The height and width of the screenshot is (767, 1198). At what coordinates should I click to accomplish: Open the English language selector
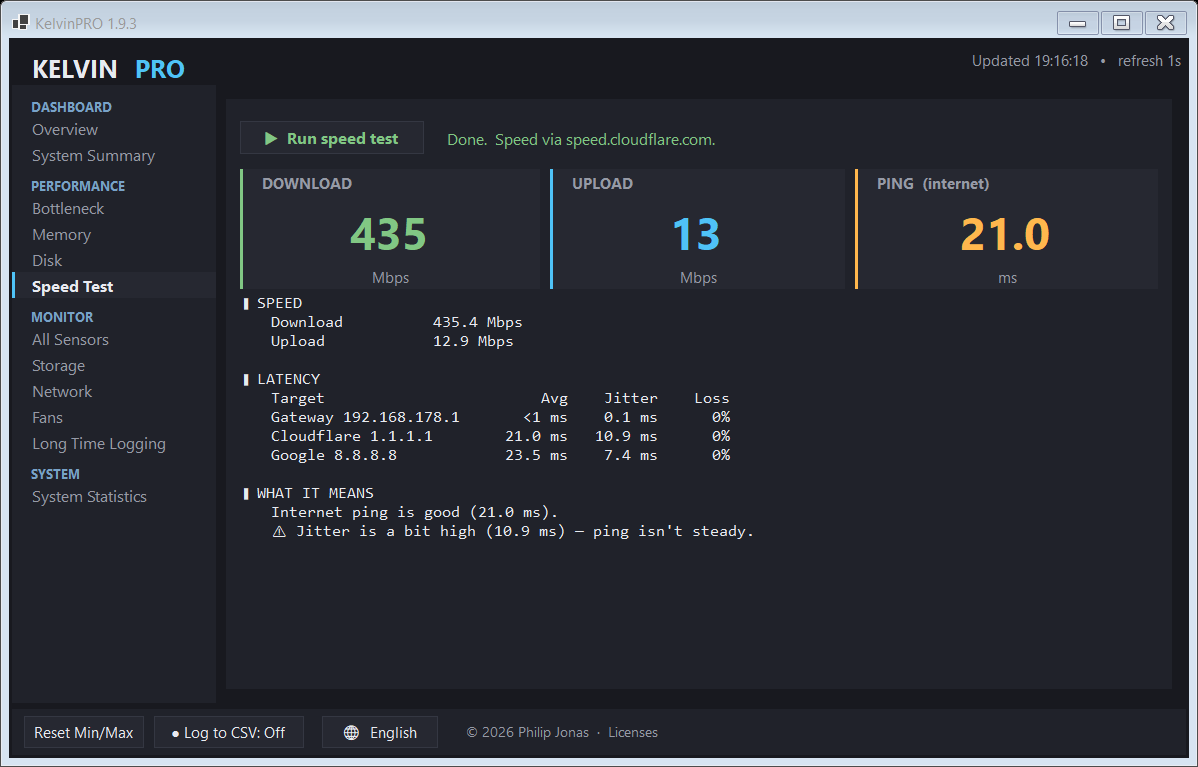(380, 733)
